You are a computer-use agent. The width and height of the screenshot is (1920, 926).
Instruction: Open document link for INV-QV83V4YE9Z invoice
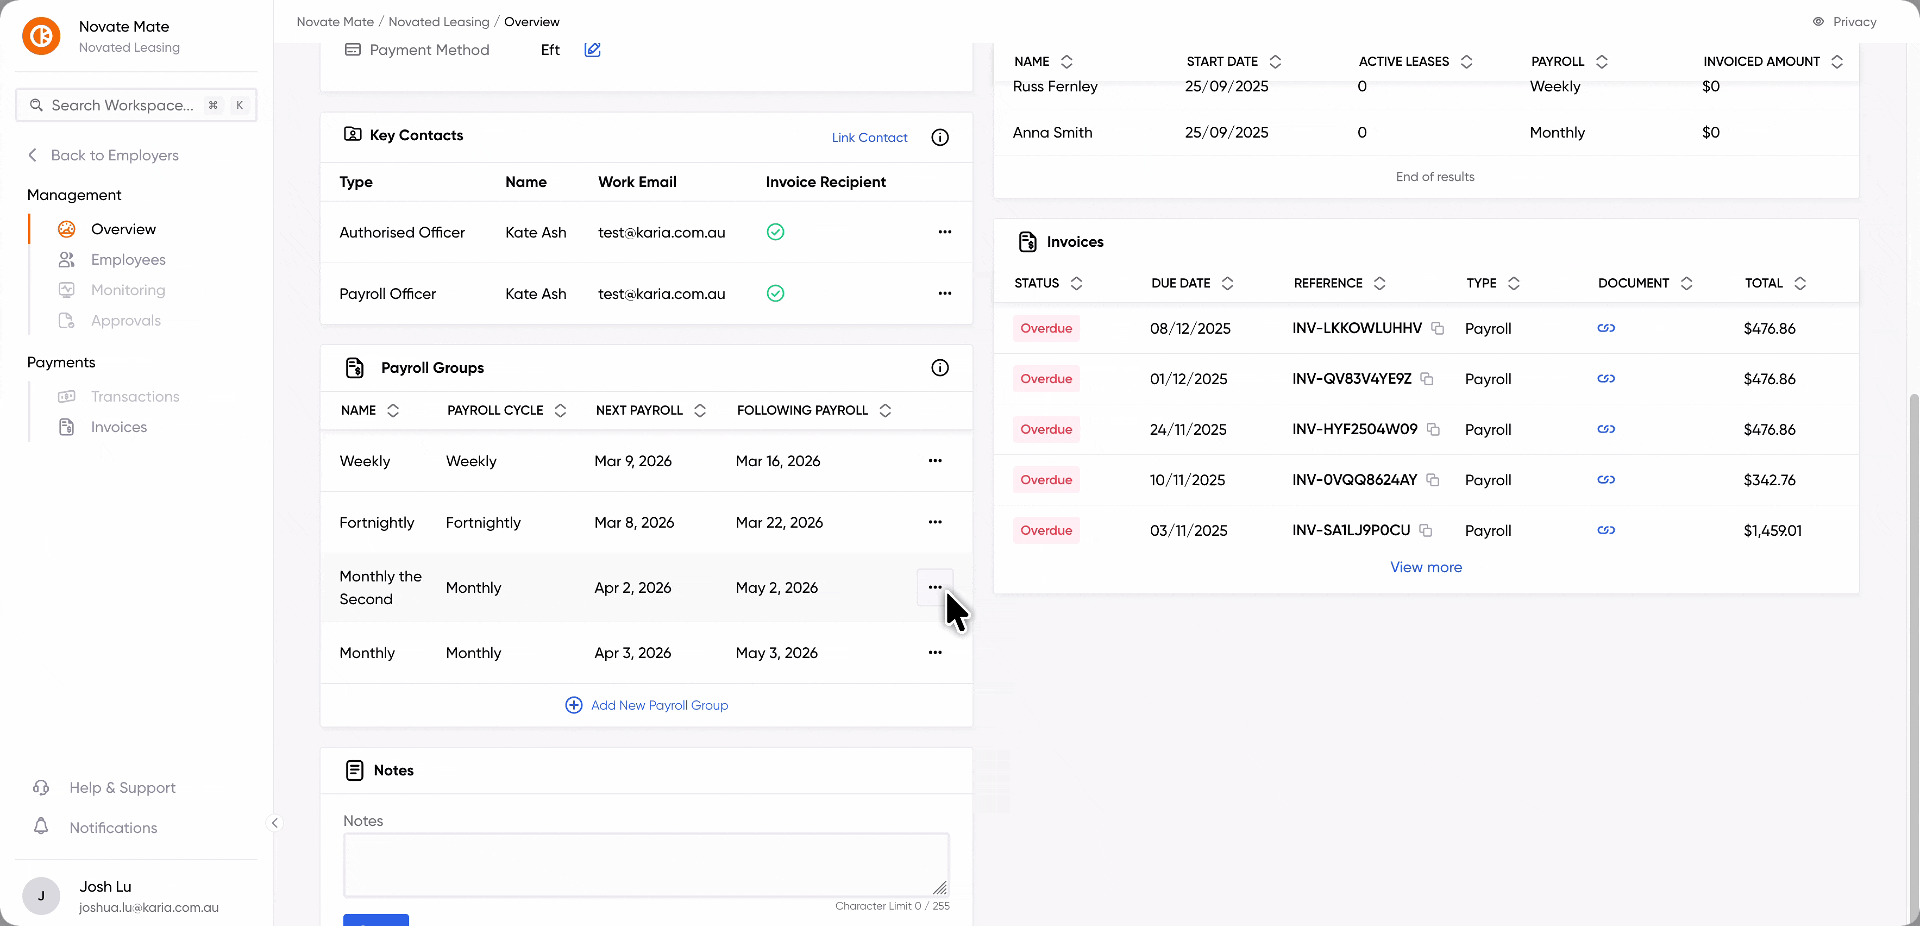[1606, 379]
